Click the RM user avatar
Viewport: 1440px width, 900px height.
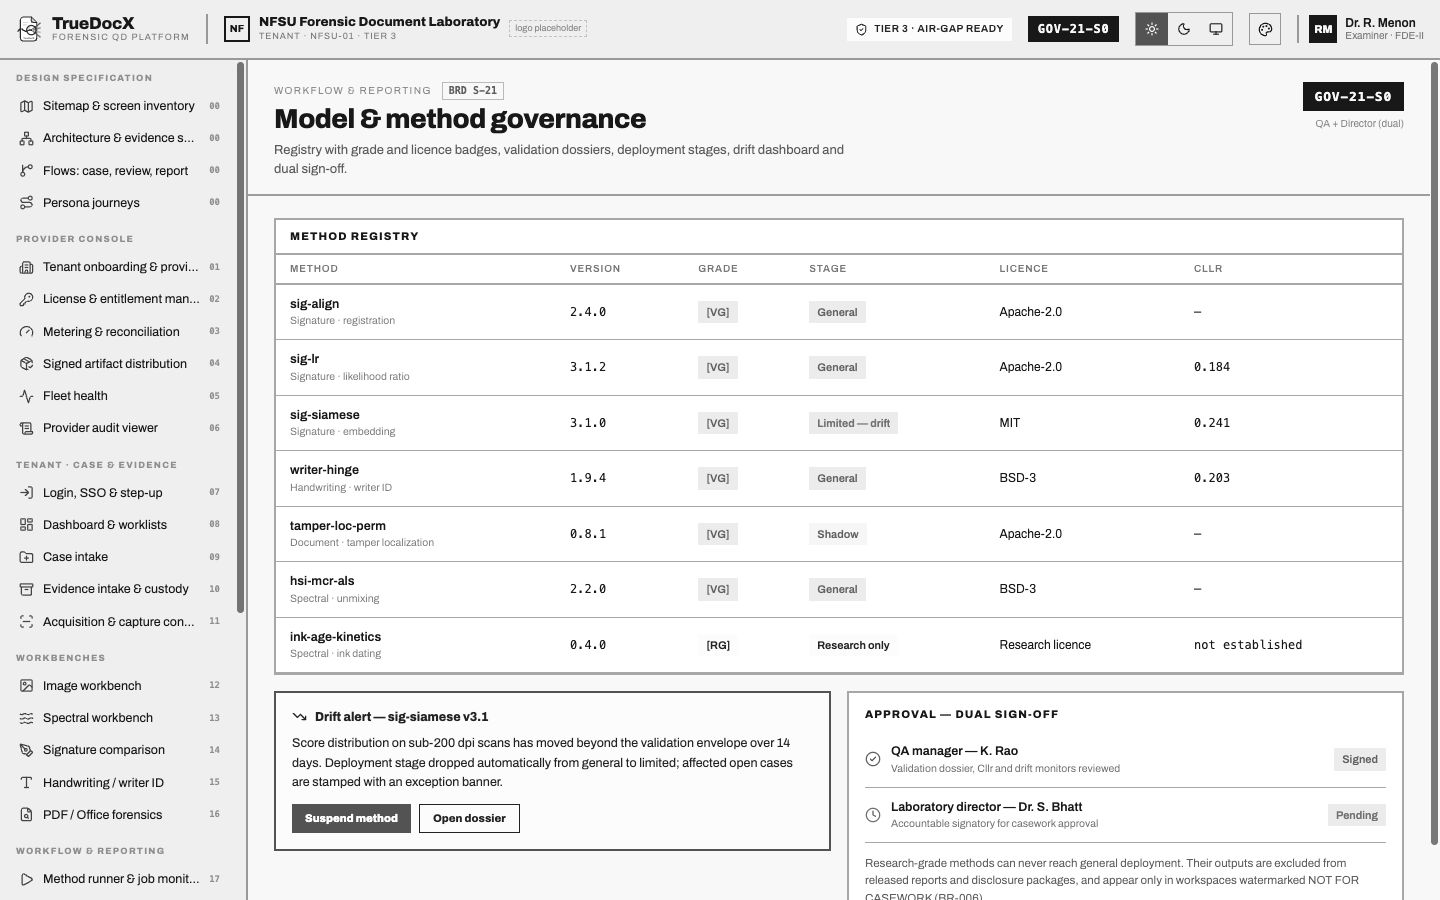[1323, 29]
